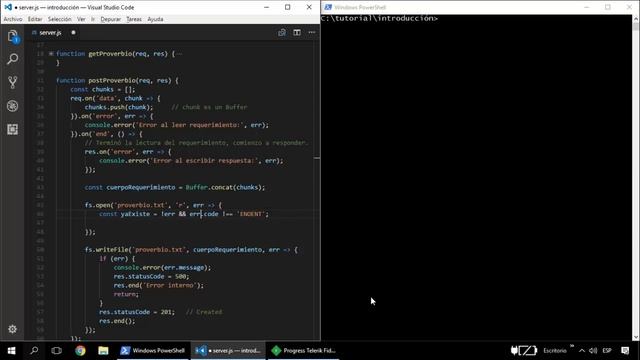Expand the Escritorio toolbar chevron
Image resolution: width=640 pixels, height=360 pixels.
572,346
